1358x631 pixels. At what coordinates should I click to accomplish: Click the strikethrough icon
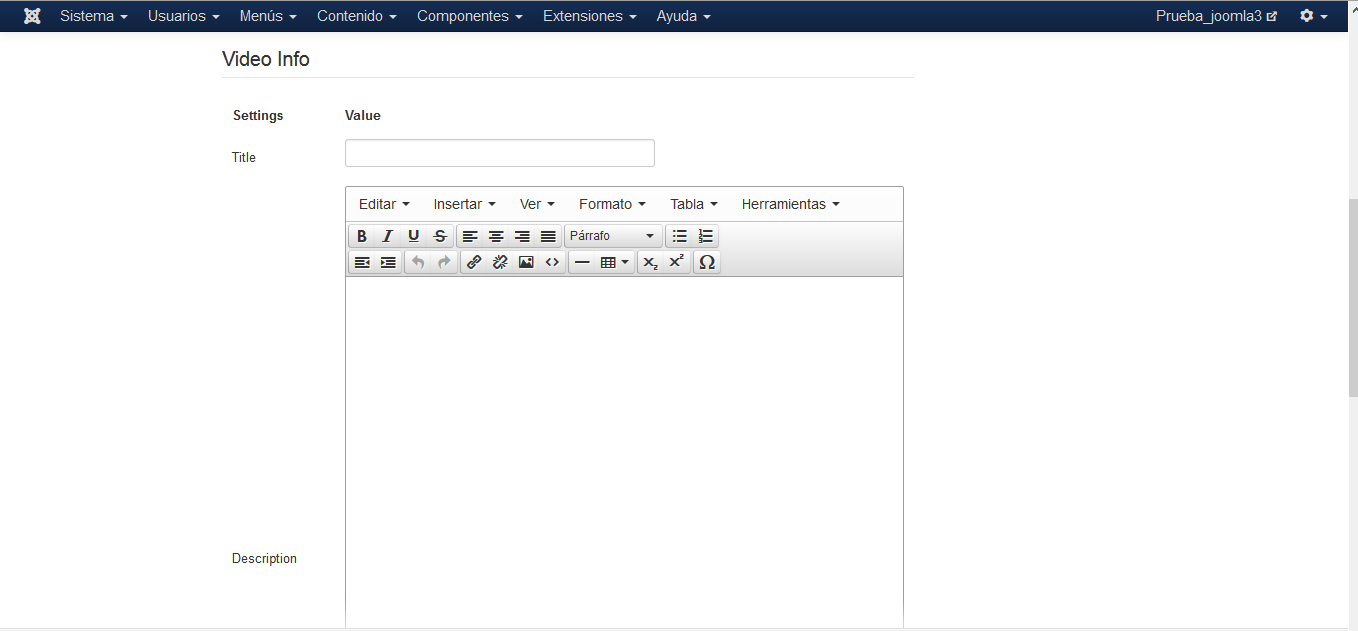coord(440,237)
